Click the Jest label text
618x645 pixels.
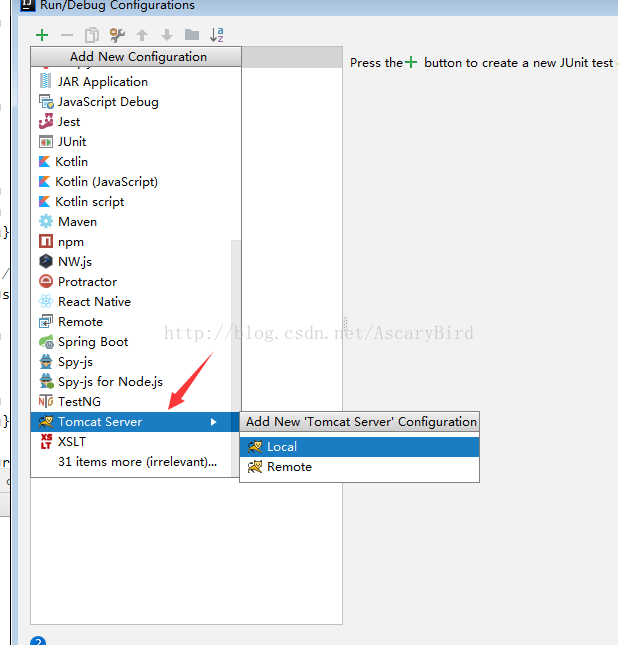[69, 122]
